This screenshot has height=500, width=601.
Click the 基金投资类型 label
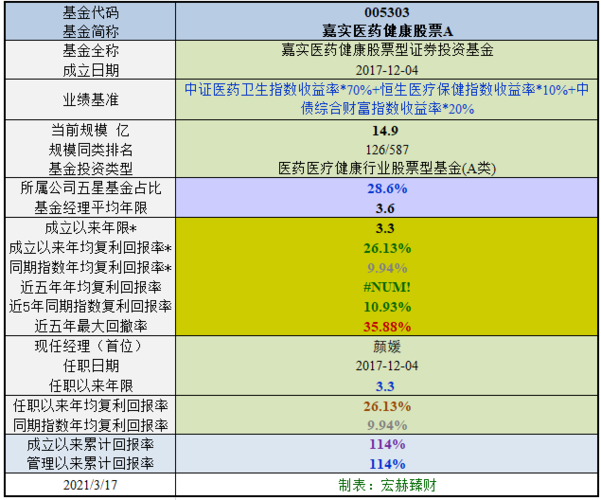[91, 168]
